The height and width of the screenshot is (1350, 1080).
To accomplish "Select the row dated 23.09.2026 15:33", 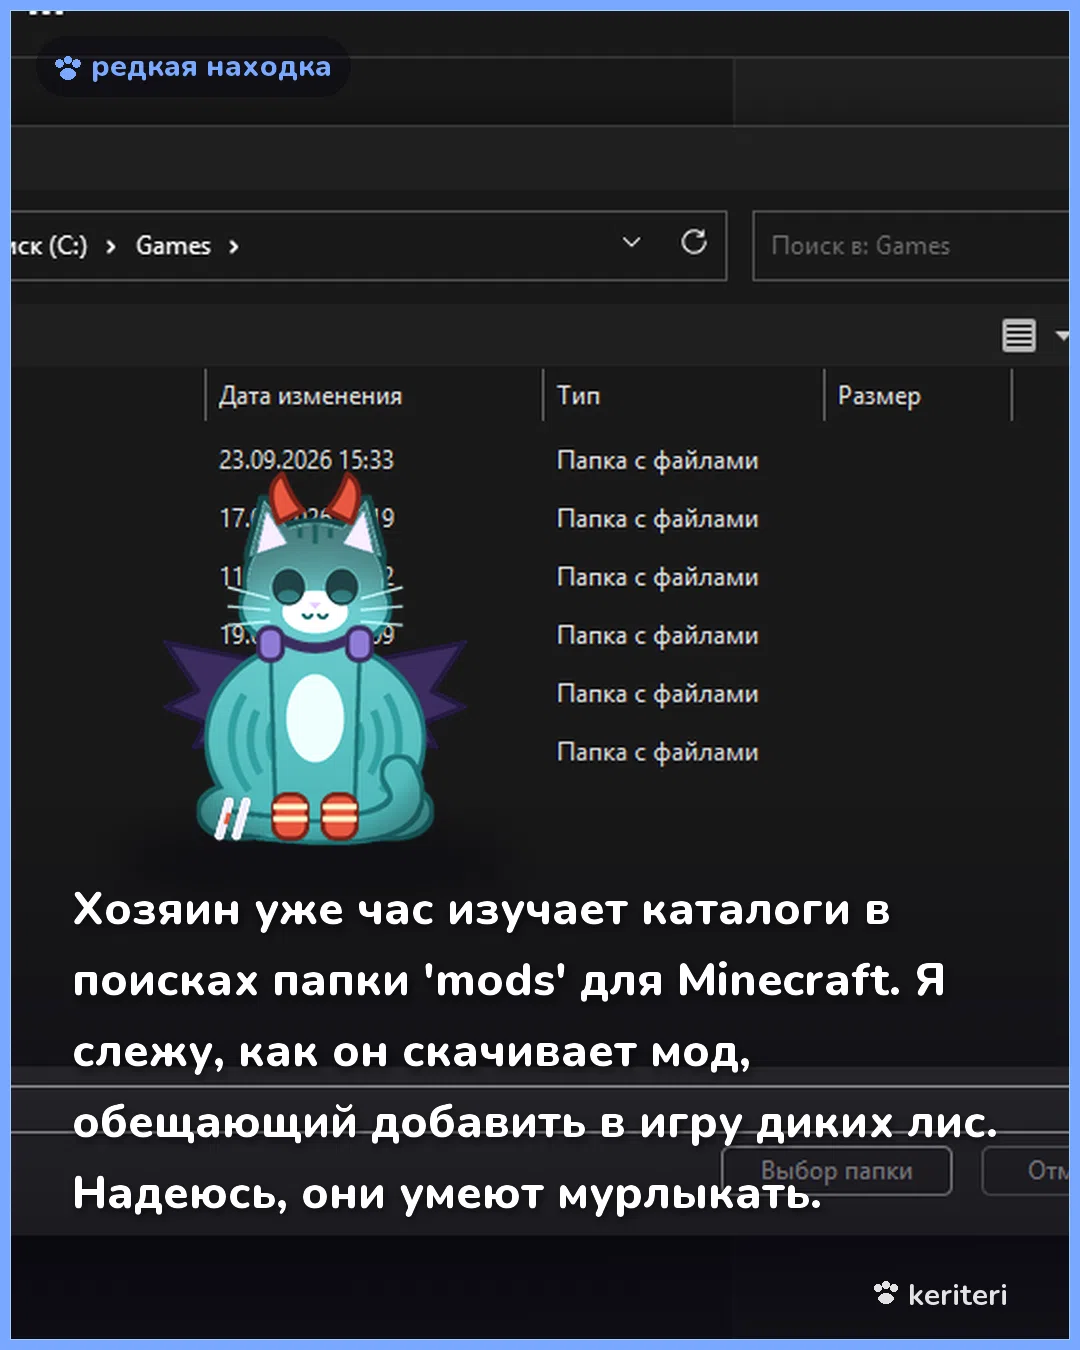I will 489,460.
